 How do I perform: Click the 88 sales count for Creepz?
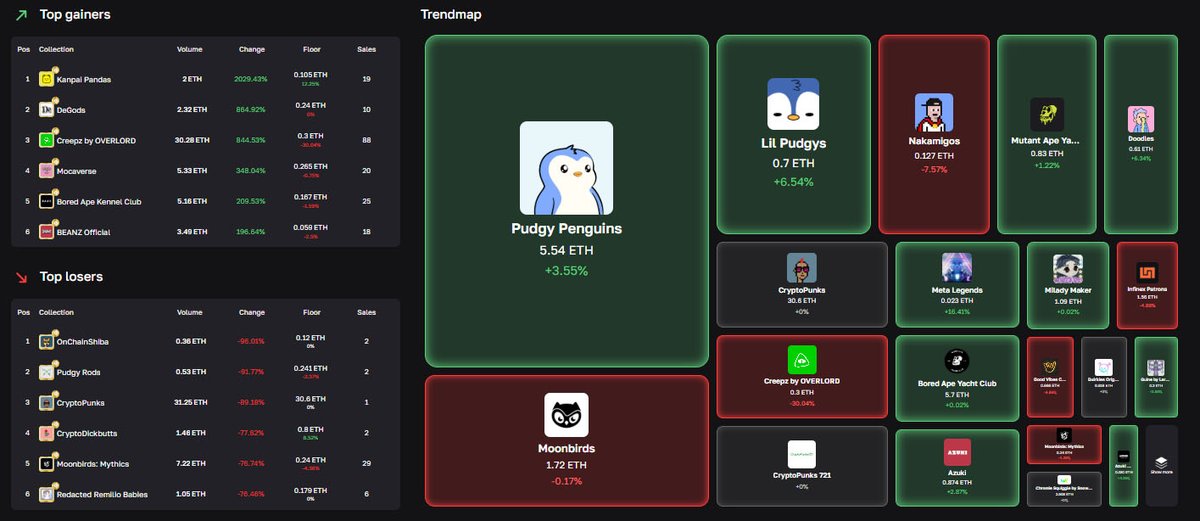[x=367, y=141]
